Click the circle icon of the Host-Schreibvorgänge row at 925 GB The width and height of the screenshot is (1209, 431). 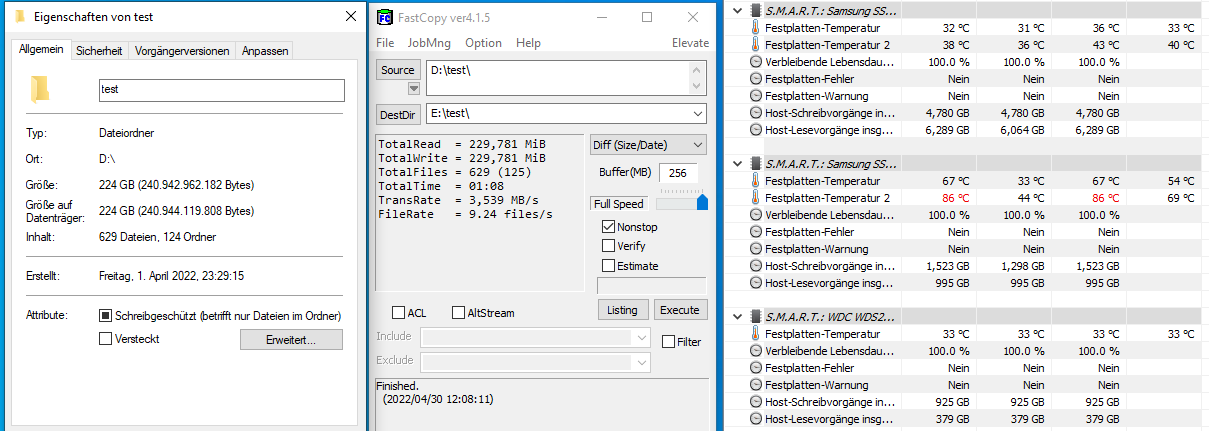pos(755,402)
